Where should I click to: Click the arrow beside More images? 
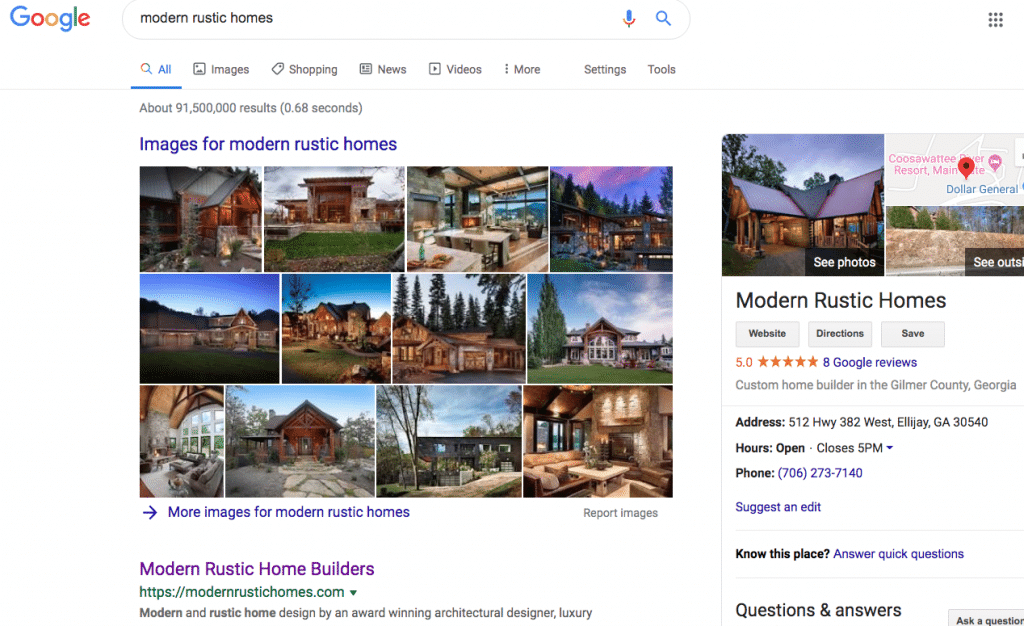coord(150,512)
